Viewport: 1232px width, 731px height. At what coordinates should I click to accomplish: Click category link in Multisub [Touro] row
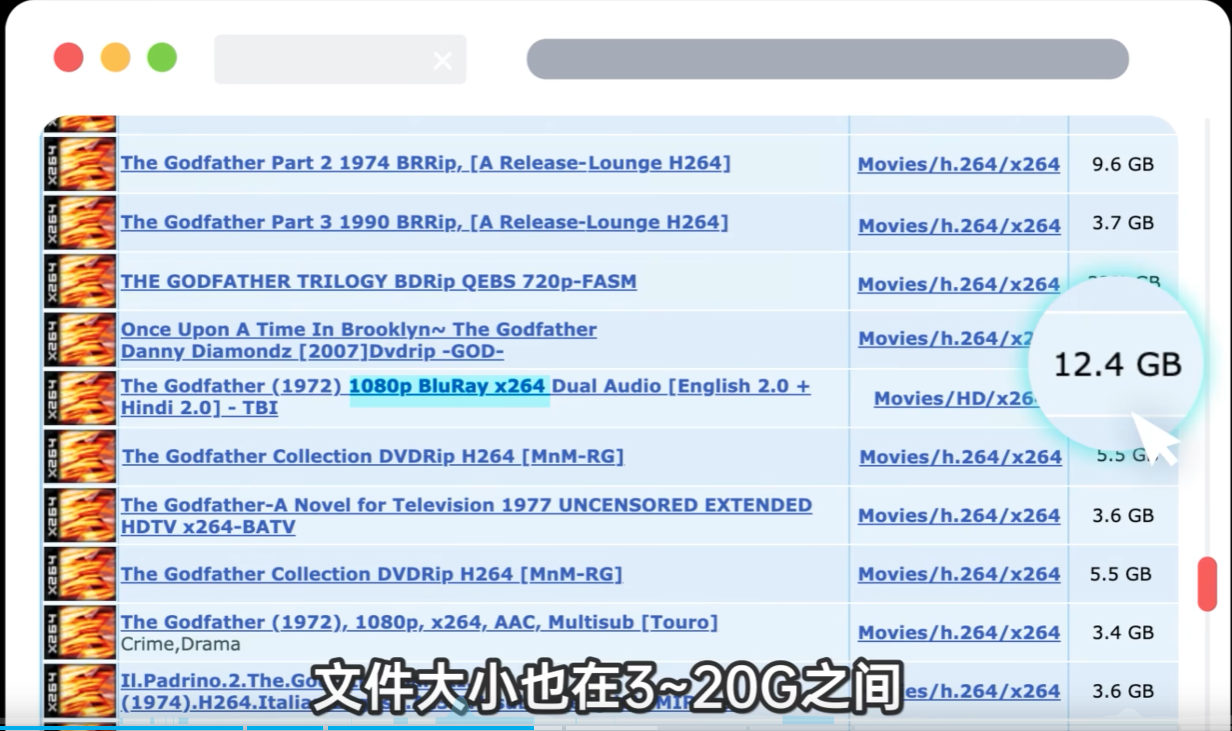959,632
